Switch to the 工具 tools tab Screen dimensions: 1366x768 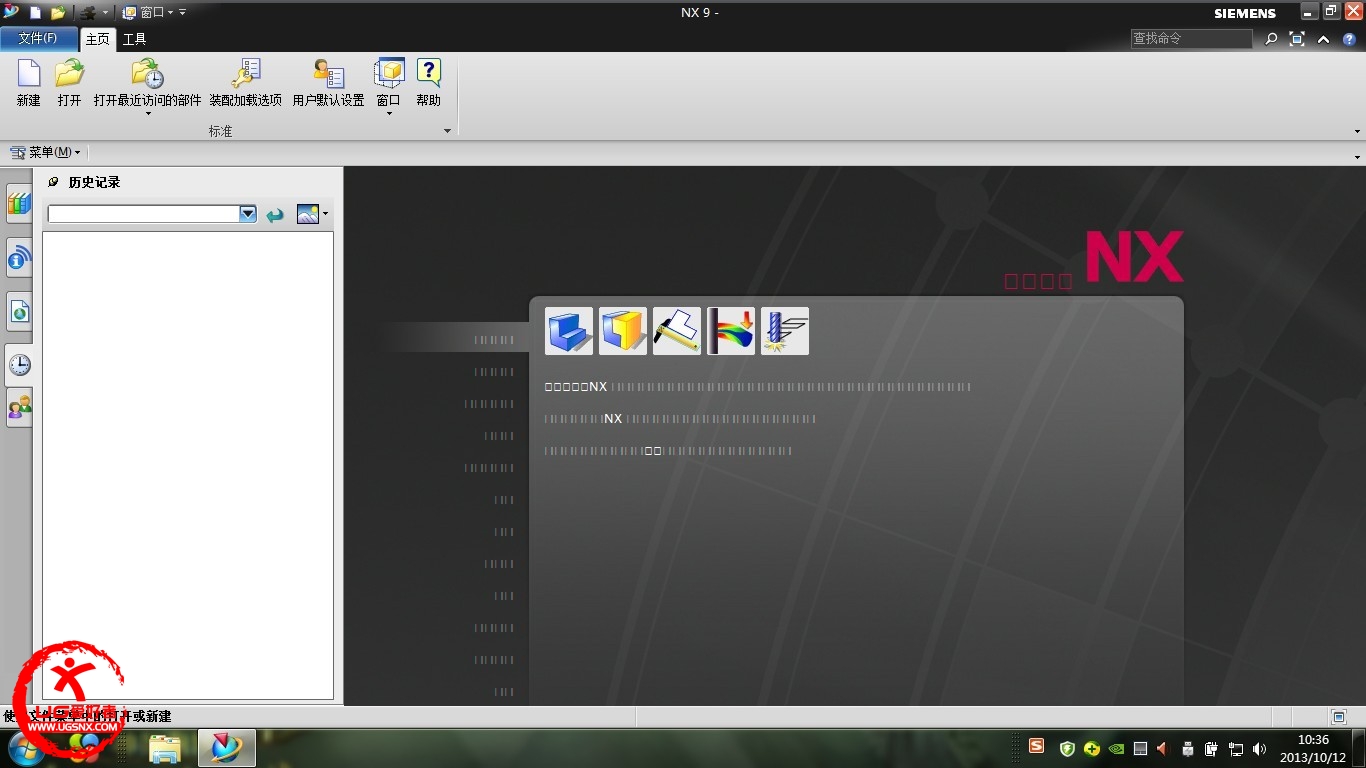[134, 39]
